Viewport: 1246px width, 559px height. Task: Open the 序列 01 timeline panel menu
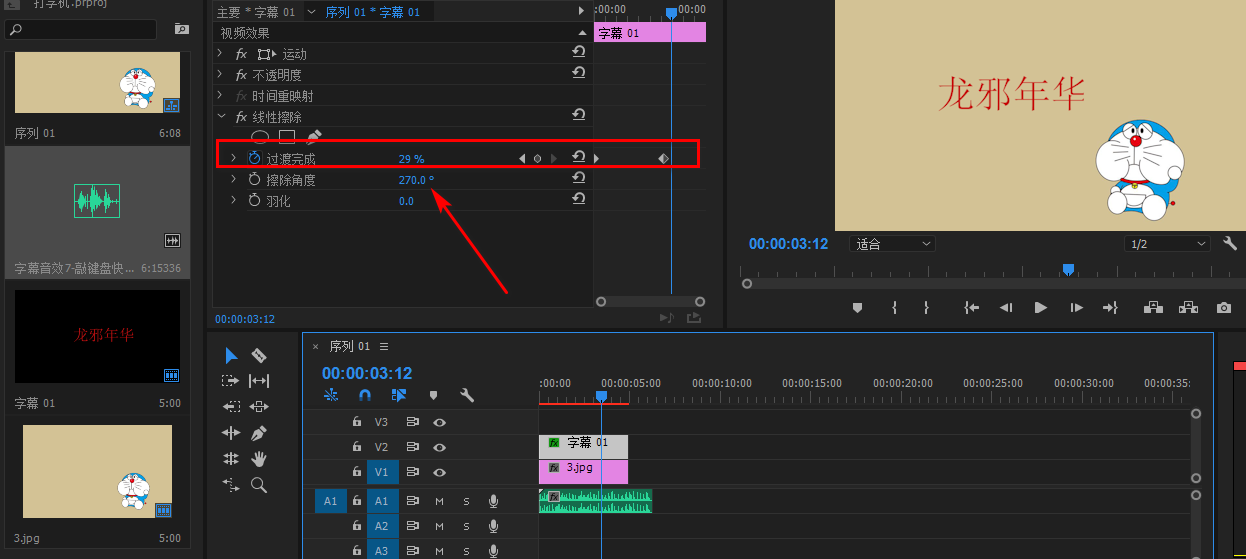point(383,346)
